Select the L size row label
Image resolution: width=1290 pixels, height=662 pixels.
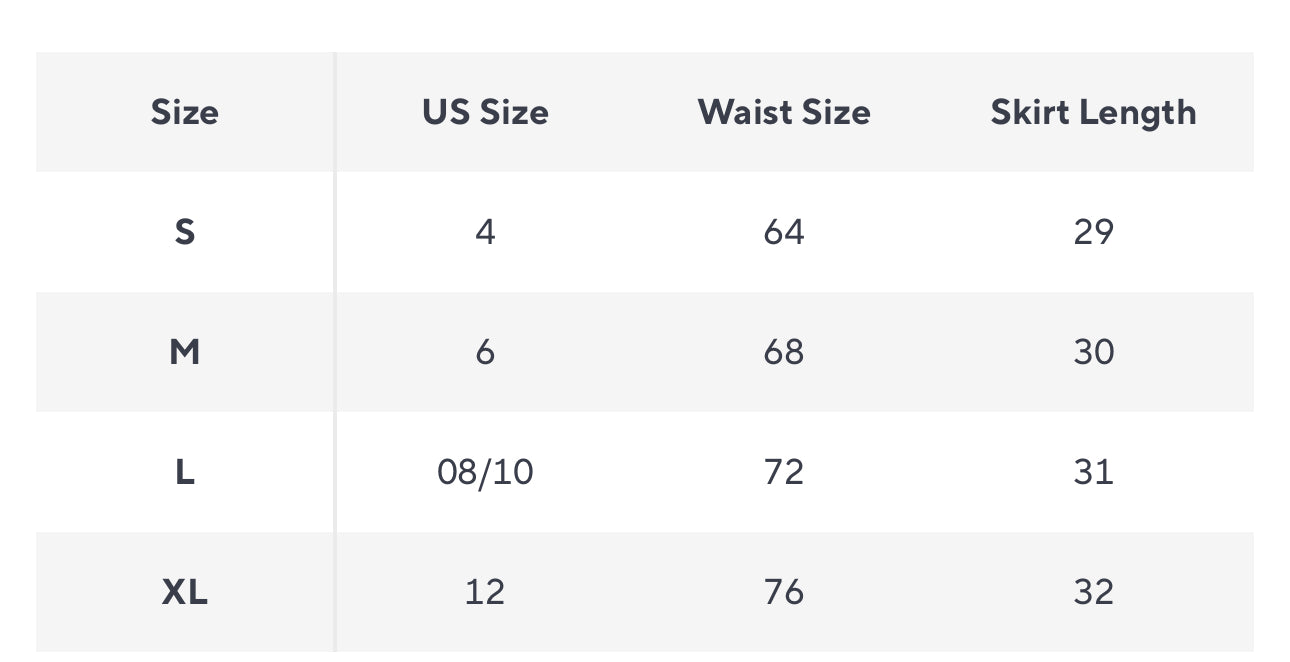click(x=185, y=472)
